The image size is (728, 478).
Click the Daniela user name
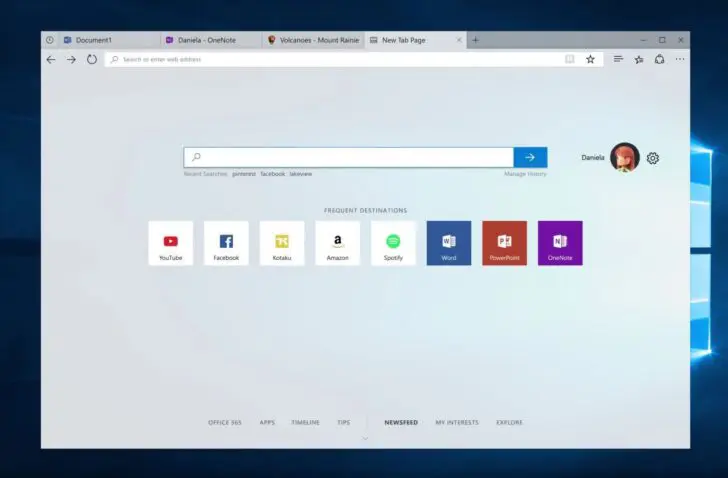click(593, 157)
